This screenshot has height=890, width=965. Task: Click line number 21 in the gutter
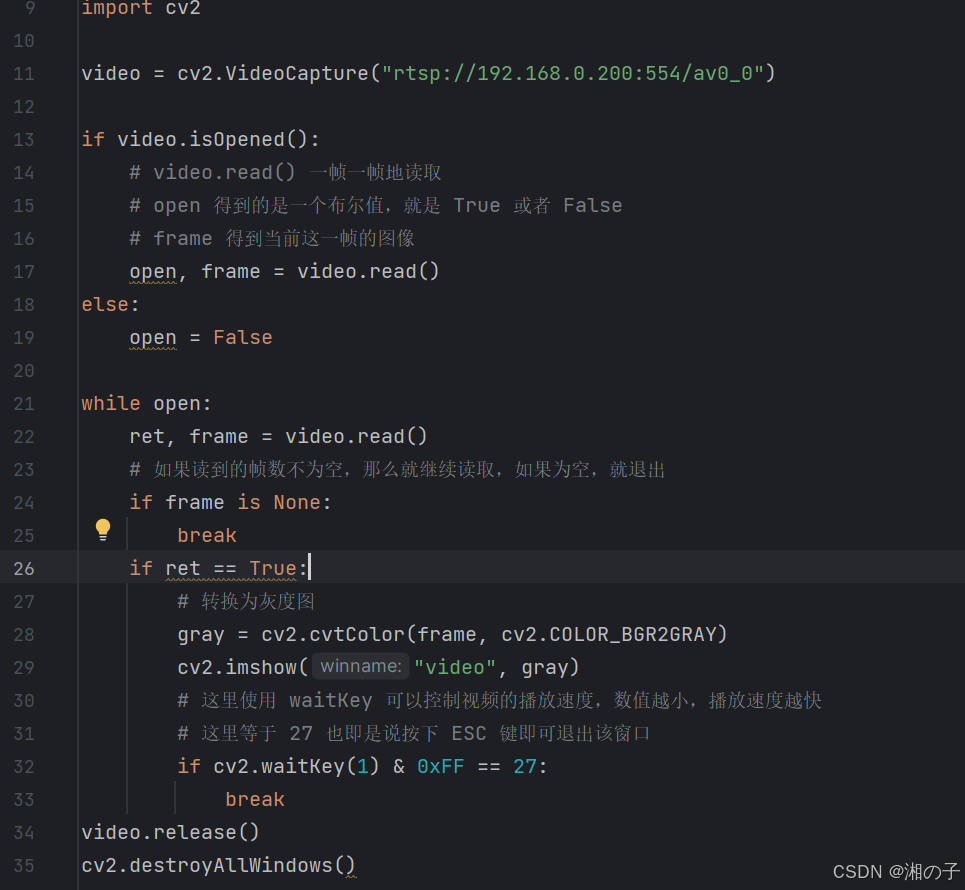[24, 403]
